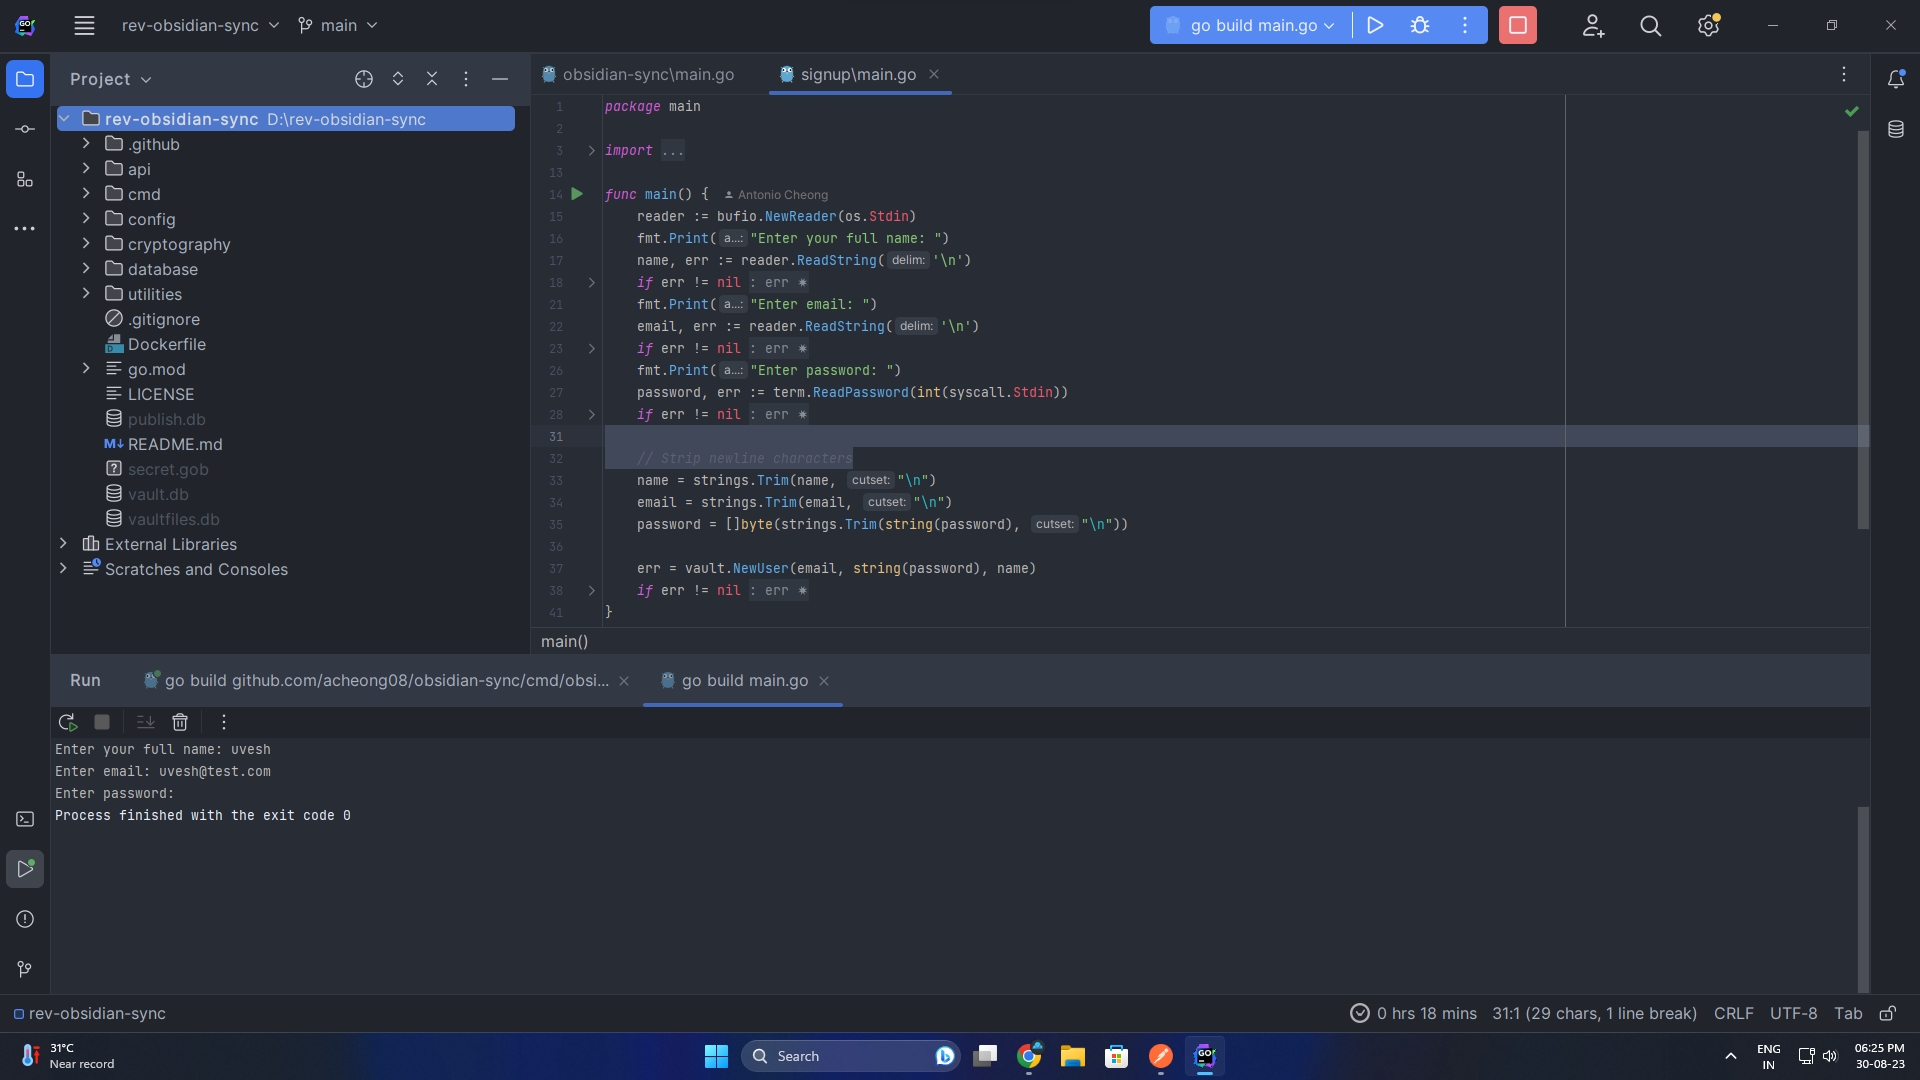Open the Database tool window on the right
This screenshot has width=1920, height=1080.
tap(1897, 129)
